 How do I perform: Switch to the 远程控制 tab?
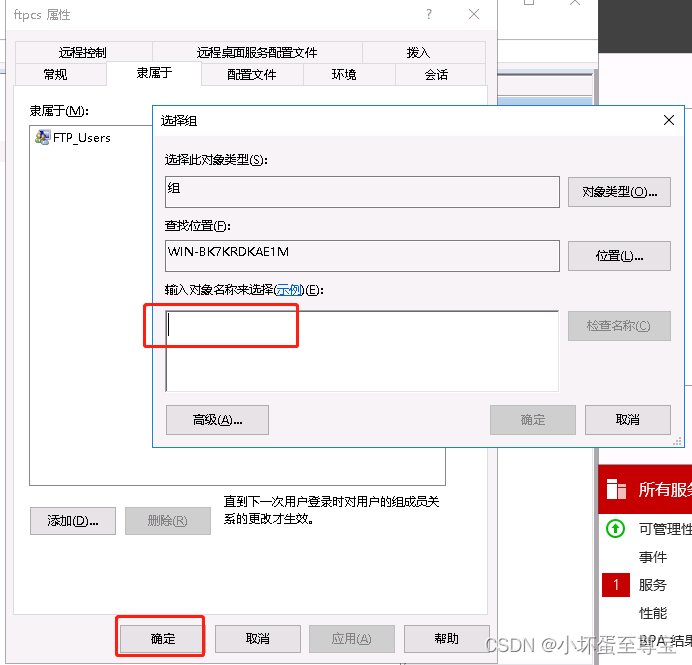point(83,52)
